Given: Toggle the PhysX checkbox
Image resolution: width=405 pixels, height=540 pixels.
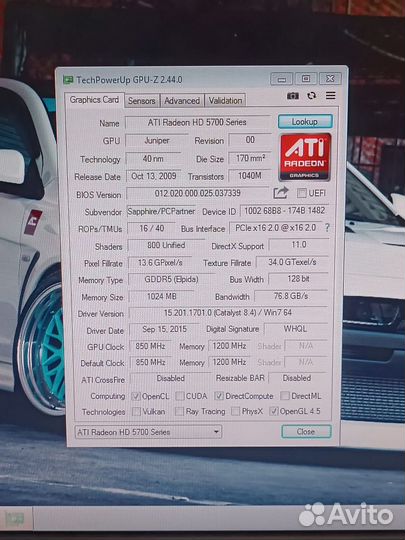Looking at the screenshot, I should pyautogui.click(x=236, y=411).
